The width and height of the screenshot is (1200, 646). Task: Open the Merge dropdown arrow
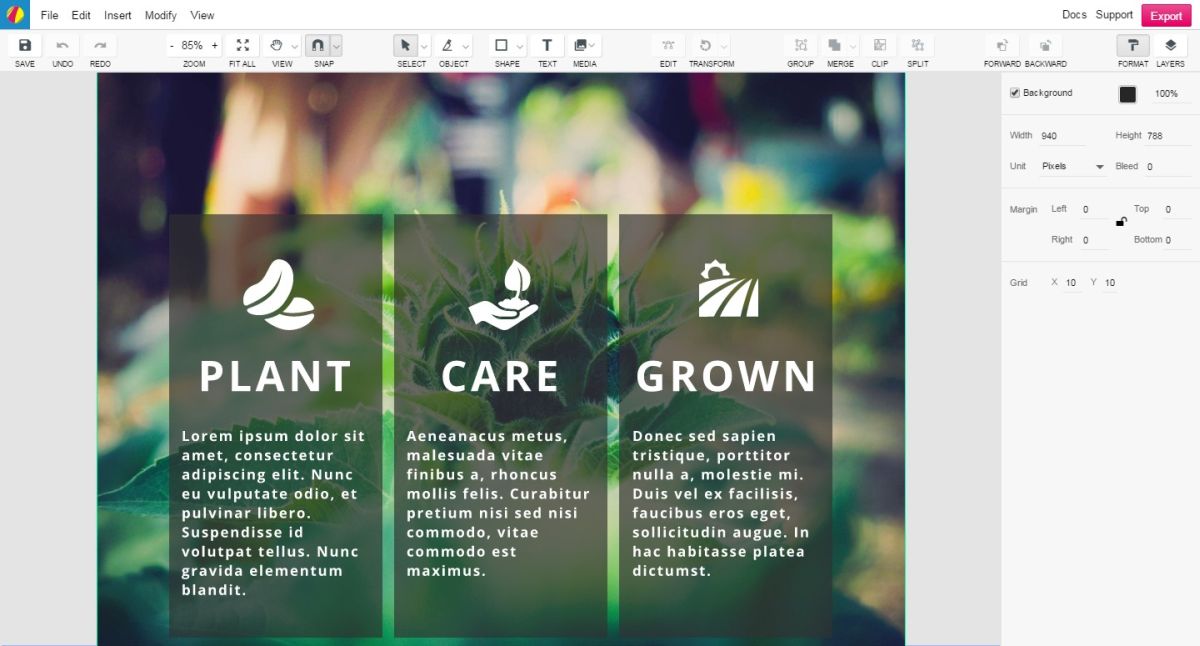click(853, 46)
